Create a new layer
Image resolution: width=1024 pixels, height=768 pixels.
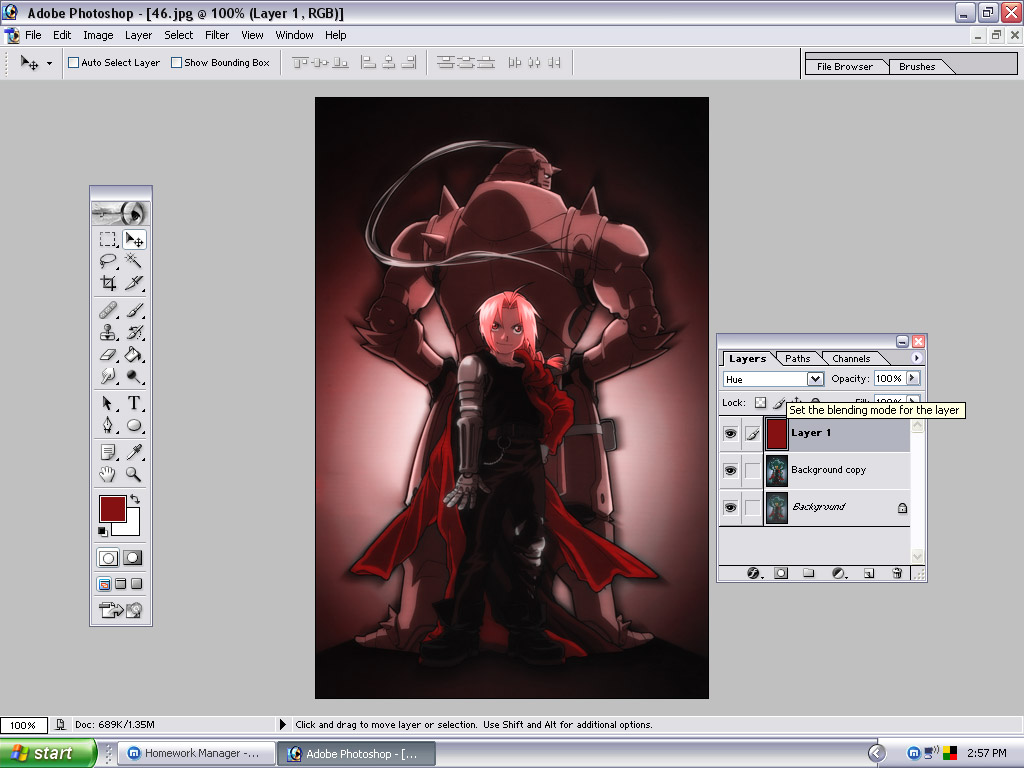click(869, 573)
